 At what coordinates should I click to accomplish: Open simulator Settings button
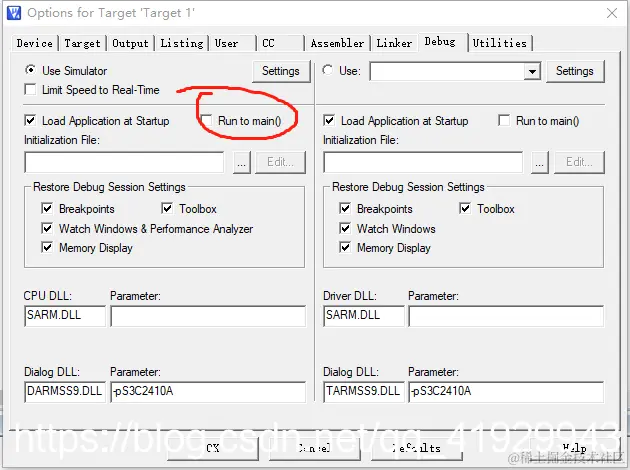point(281,71)
